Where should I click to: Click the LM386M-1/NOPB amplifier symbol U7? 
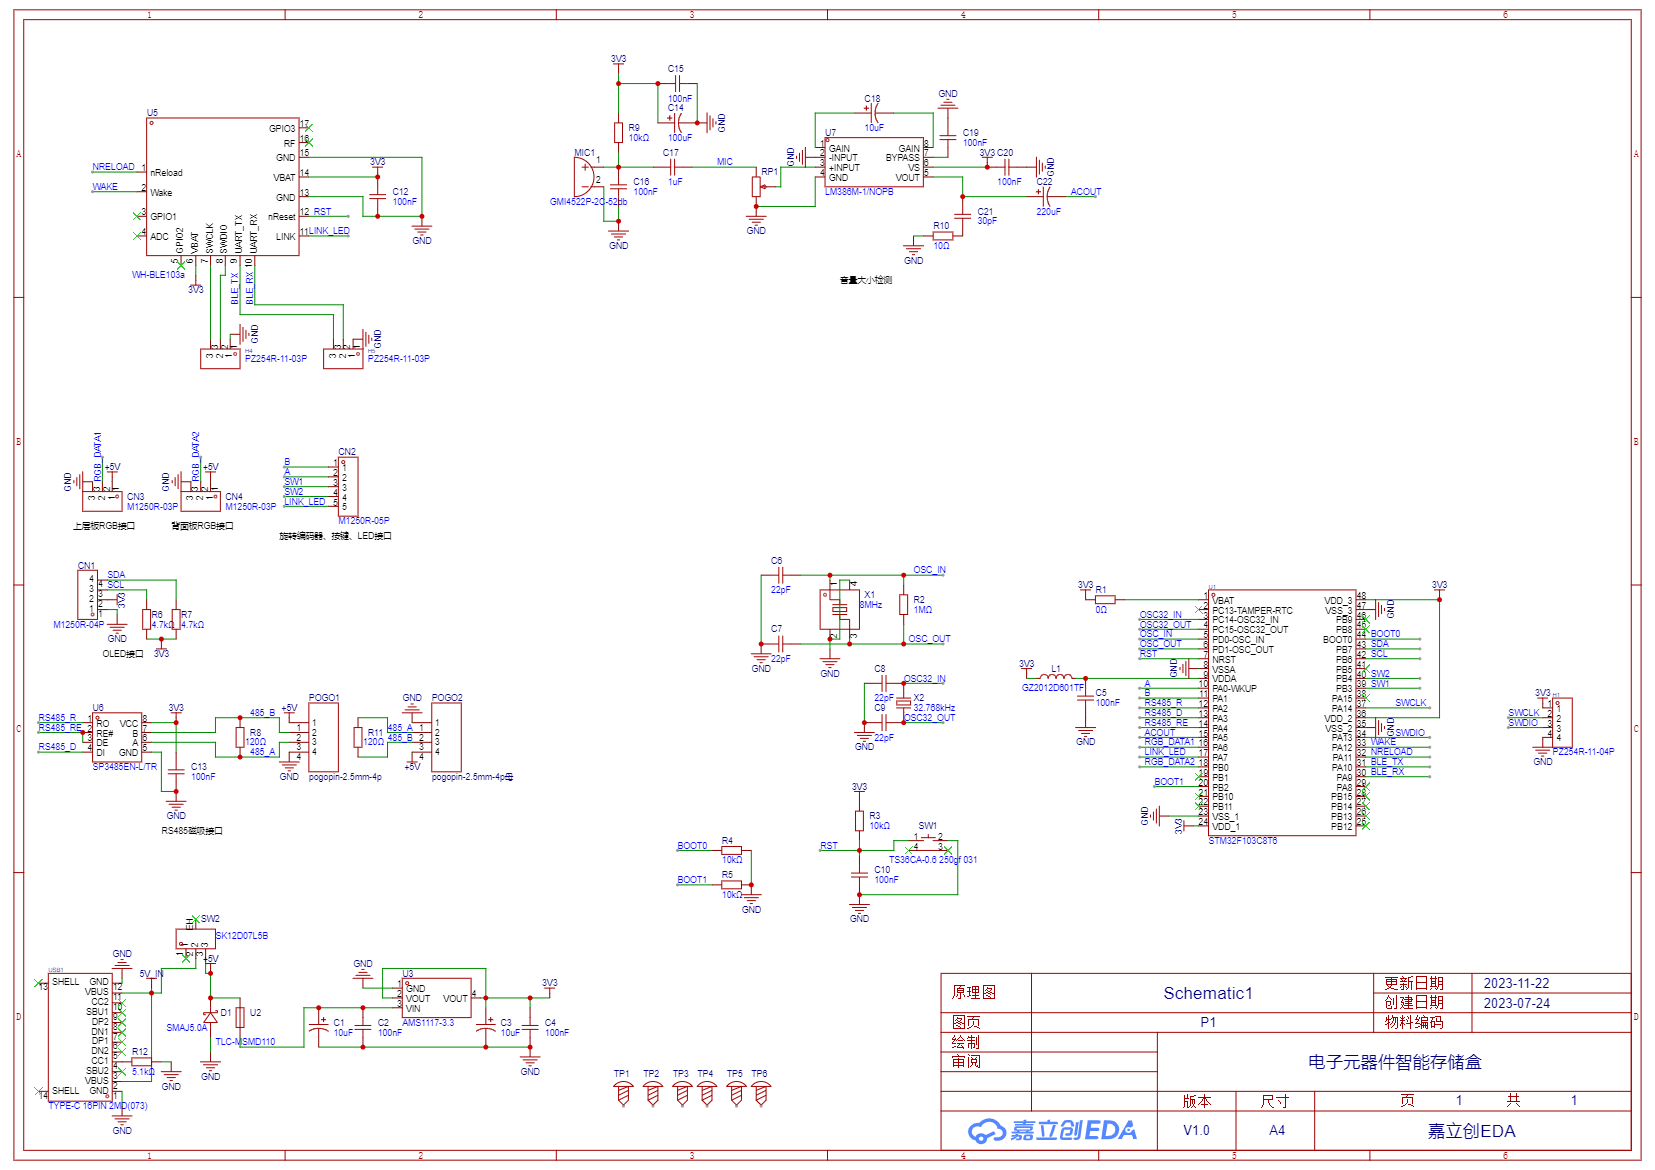pyautogui.click(x=875, y=161)
